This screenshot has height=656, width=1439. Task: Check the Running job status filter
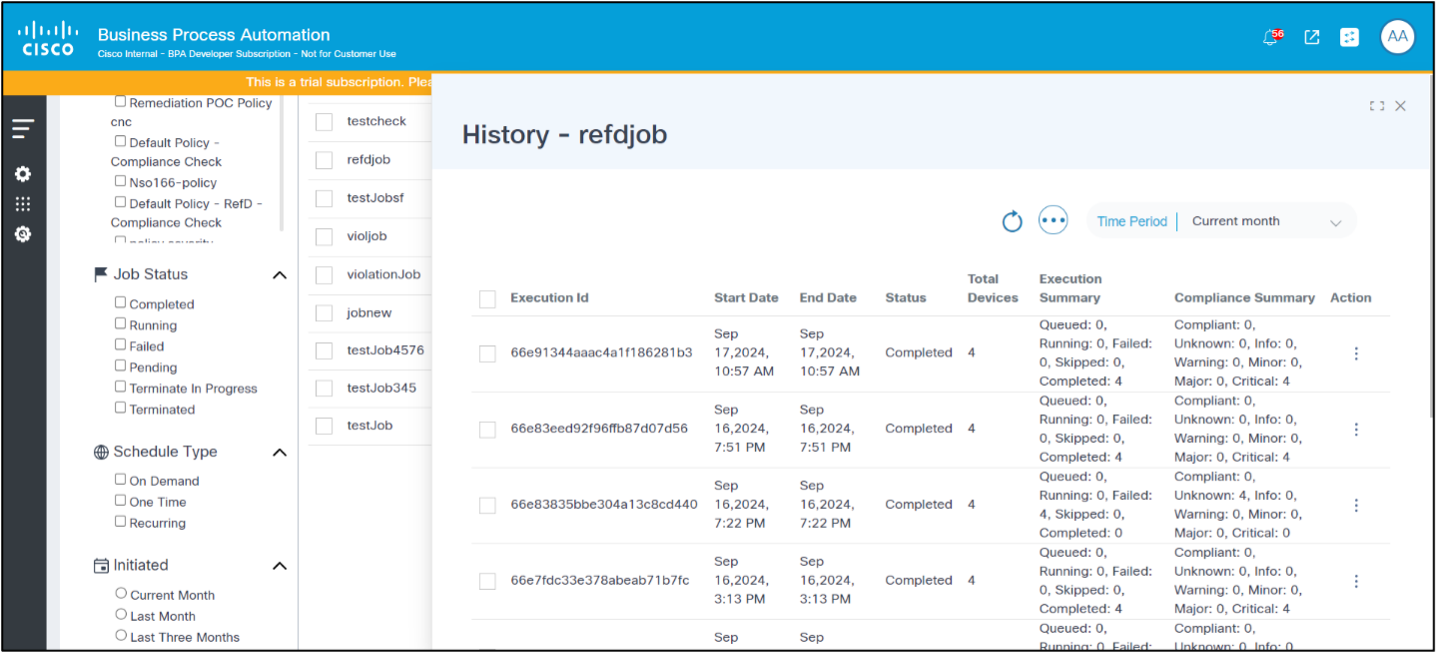pos(121,323)
